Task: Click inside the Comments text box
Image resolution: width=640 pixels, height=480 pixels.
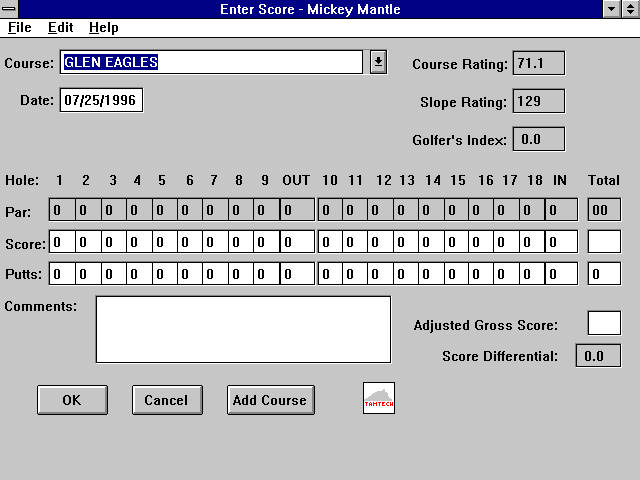Action: point(243,329)
